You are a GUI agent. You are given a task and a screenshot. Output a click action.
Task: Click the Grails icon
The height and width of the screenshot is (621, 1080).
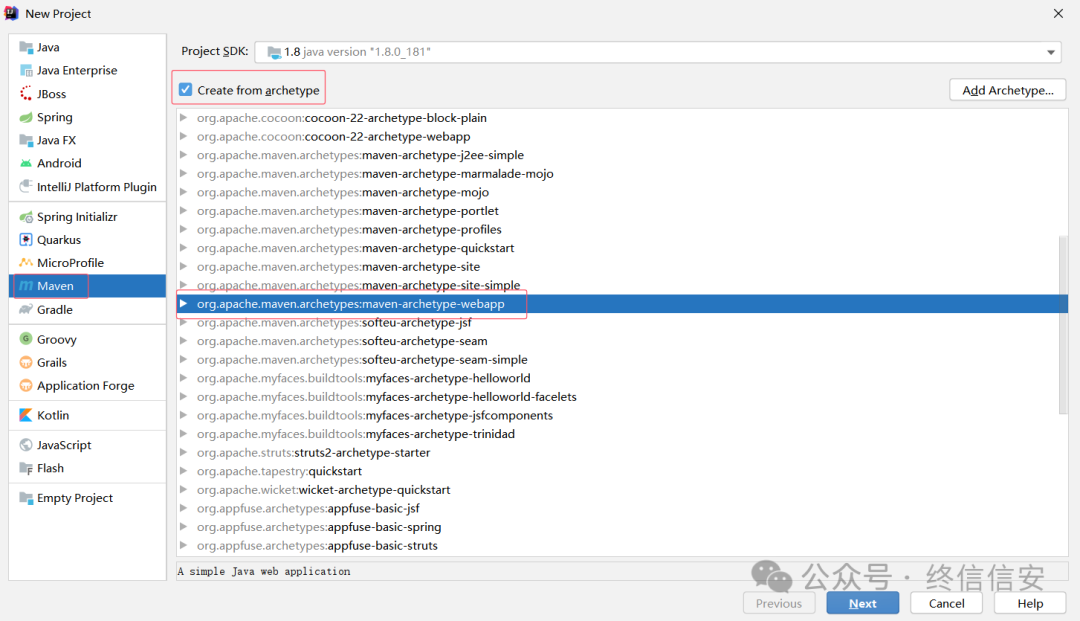tap(26, 363)
